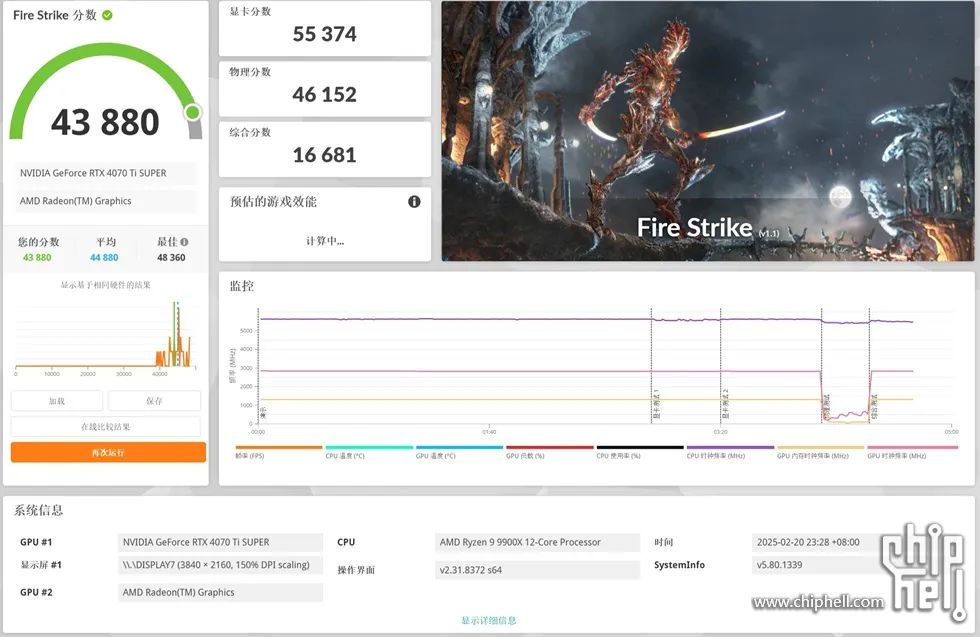Click 'AMD Radeon(TM) Graphics' below the gauge
This screenshot has width=980, height=637.
tap(106, 201)
